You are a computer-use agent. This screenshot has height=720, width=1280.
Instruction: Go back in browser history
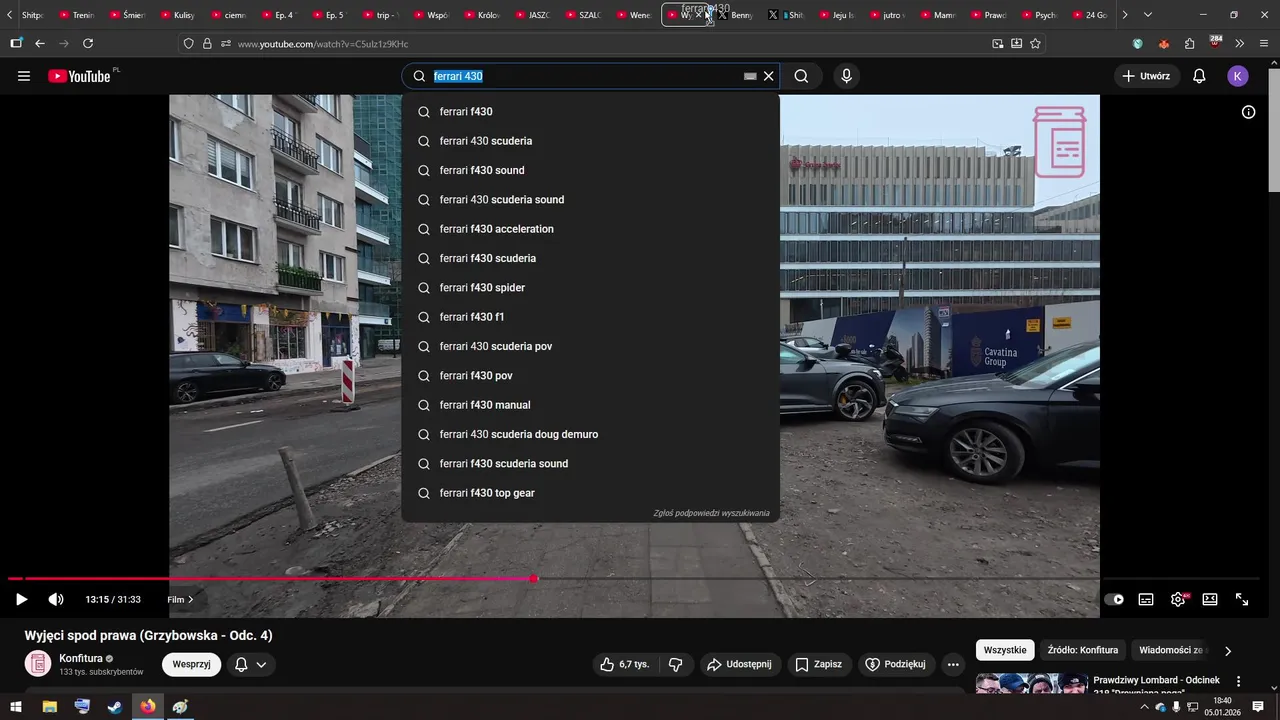tap(40, 44)
